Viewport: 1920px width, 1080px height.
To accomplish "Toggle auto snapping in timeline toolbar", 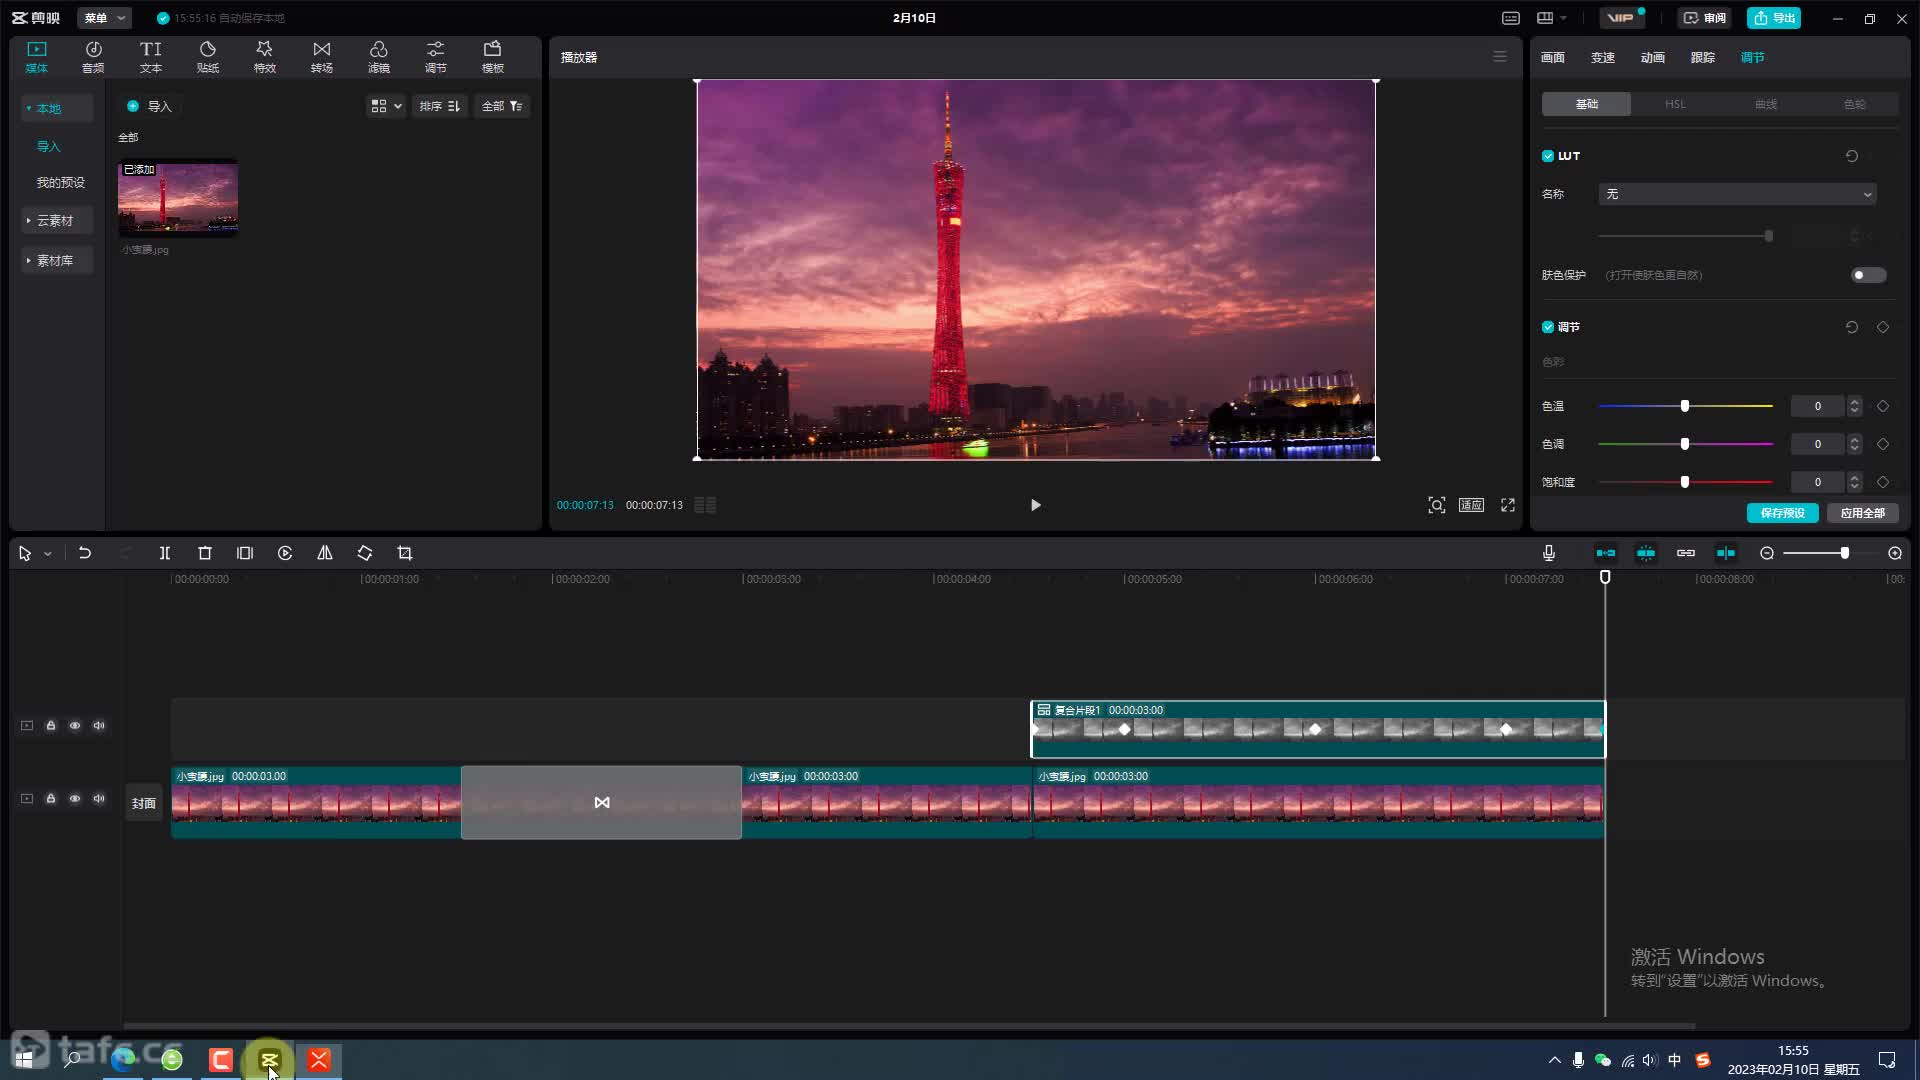I will [x=1646, y=553].
